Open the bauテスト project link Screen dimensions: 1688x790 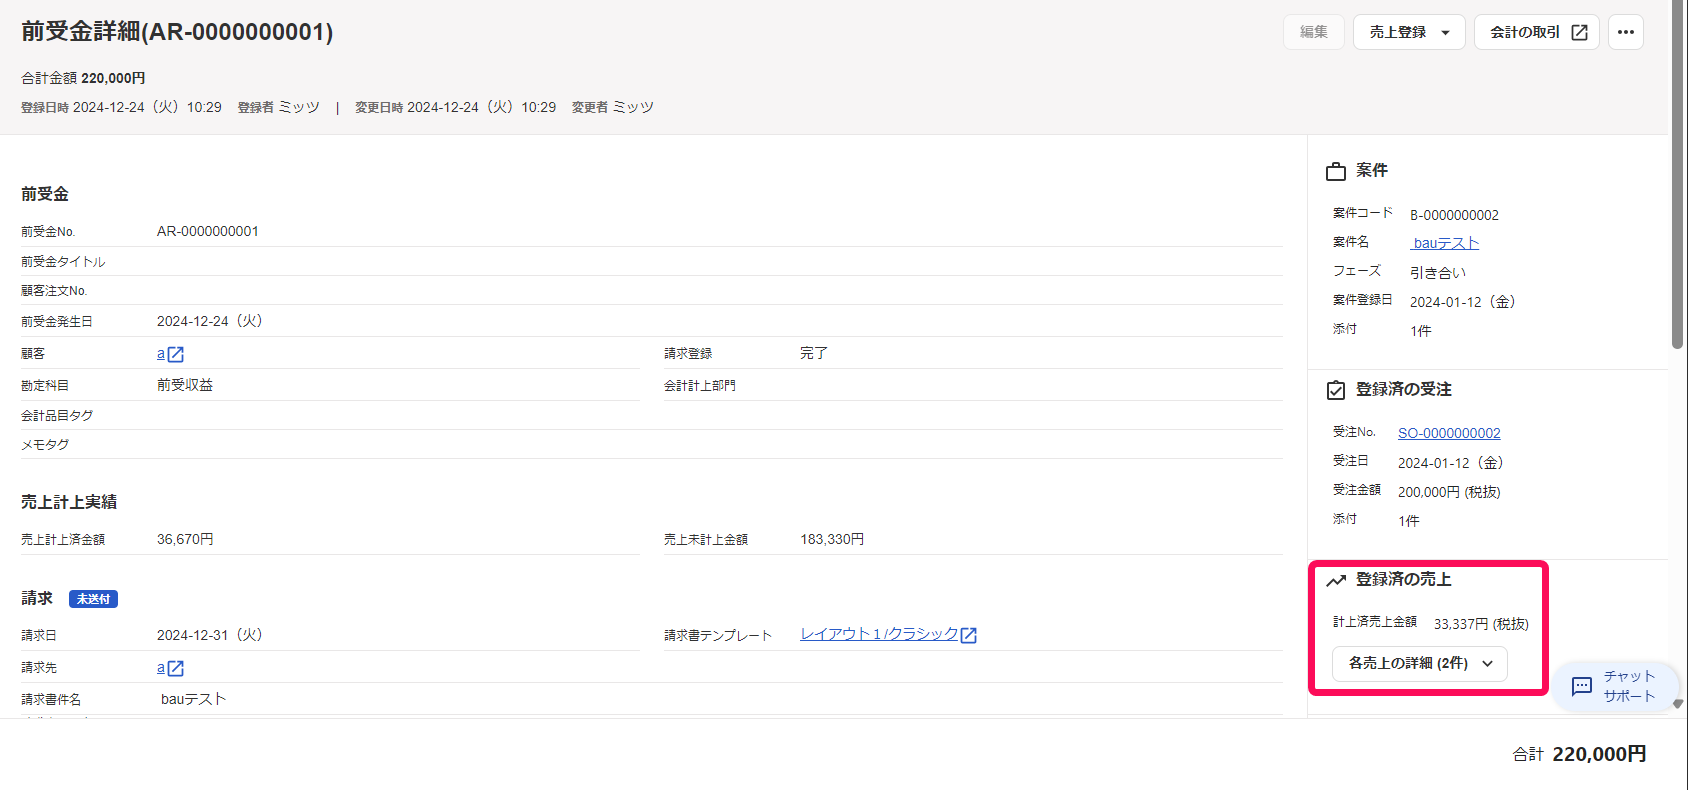(x=1445, y=243)
